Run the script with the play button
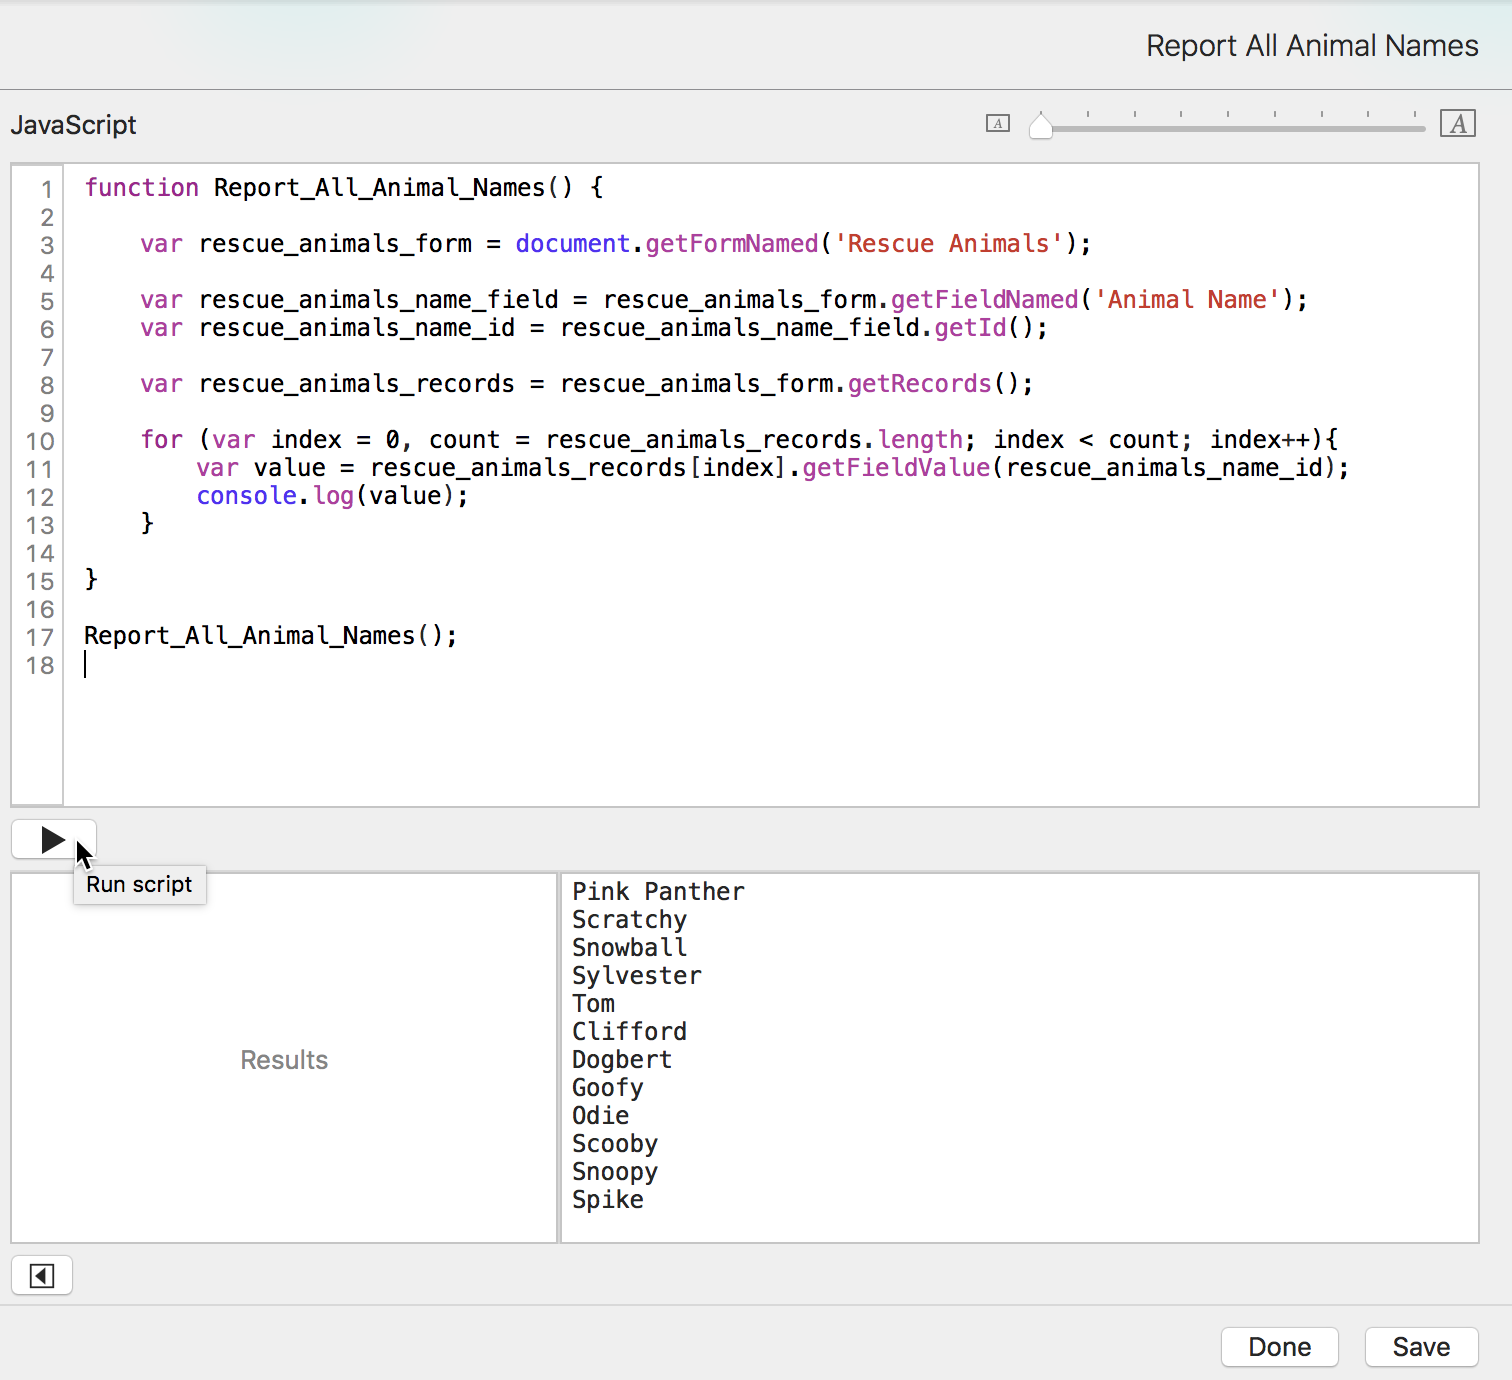Screen dimensions: 1512x1380 (53, 840)
